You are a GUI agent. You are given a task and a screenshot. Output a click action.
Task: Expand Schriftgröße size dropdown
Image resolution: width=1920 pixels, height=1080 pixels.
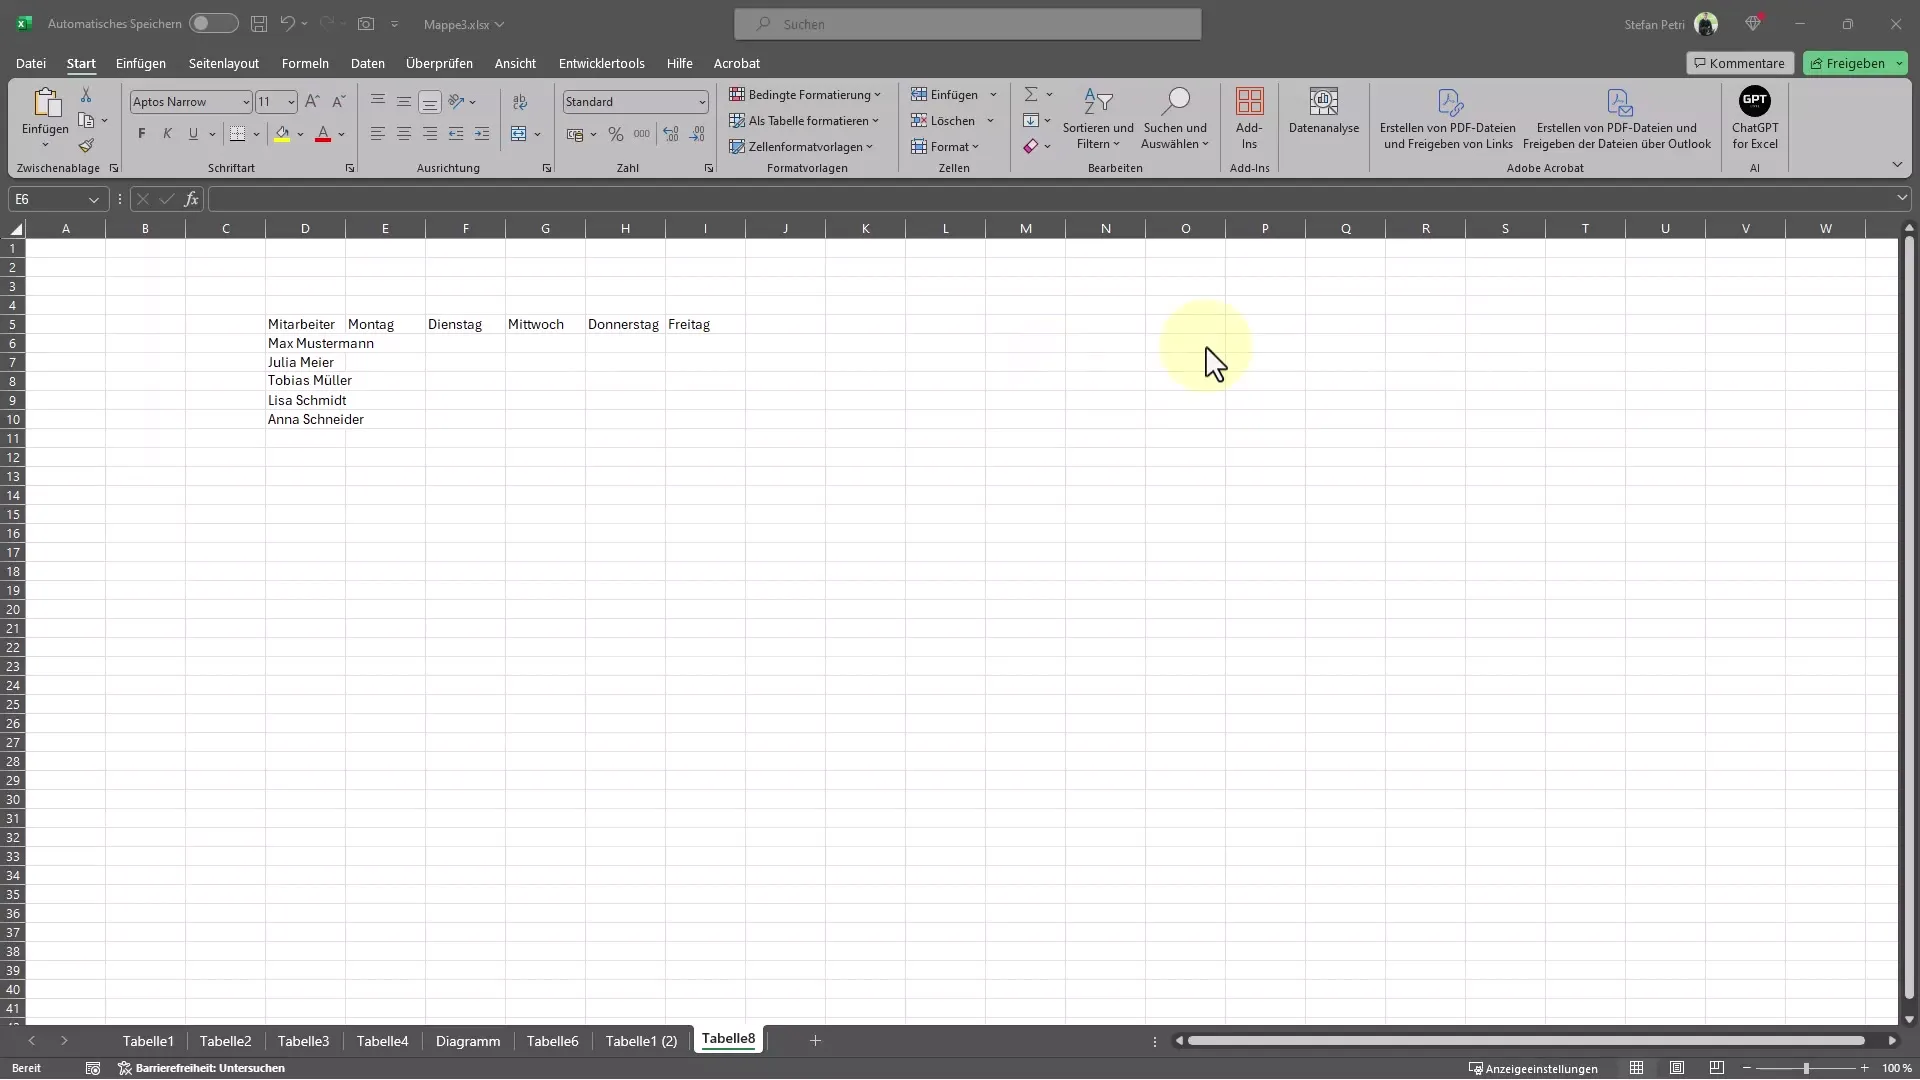[290, 102]
